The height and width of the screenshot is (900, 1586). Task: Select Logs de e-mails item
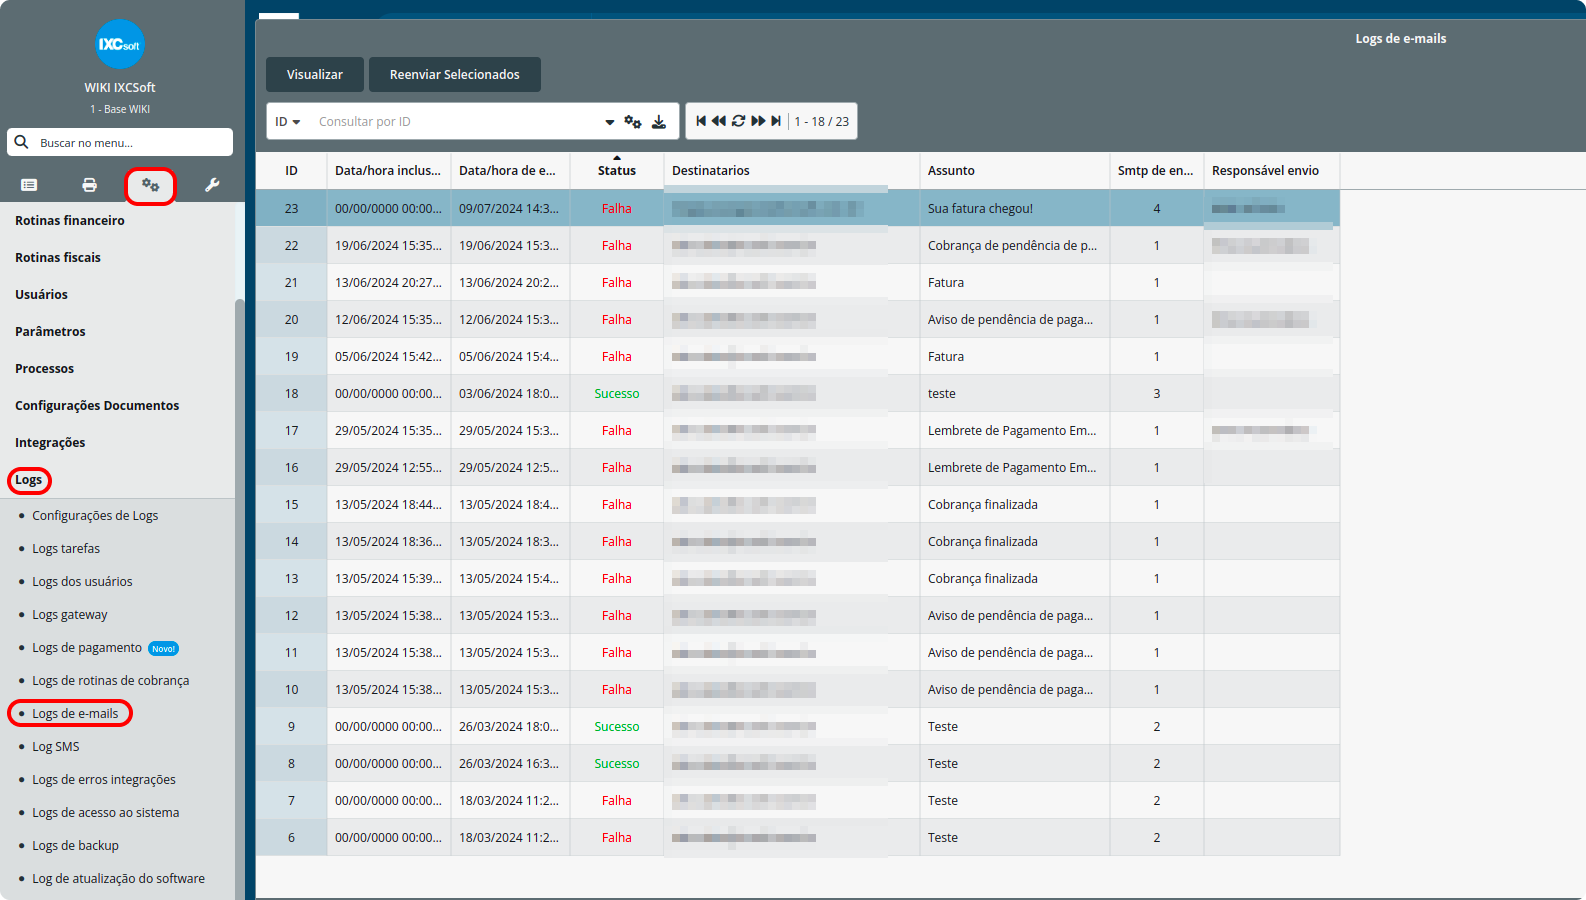[x=75, y=714]
